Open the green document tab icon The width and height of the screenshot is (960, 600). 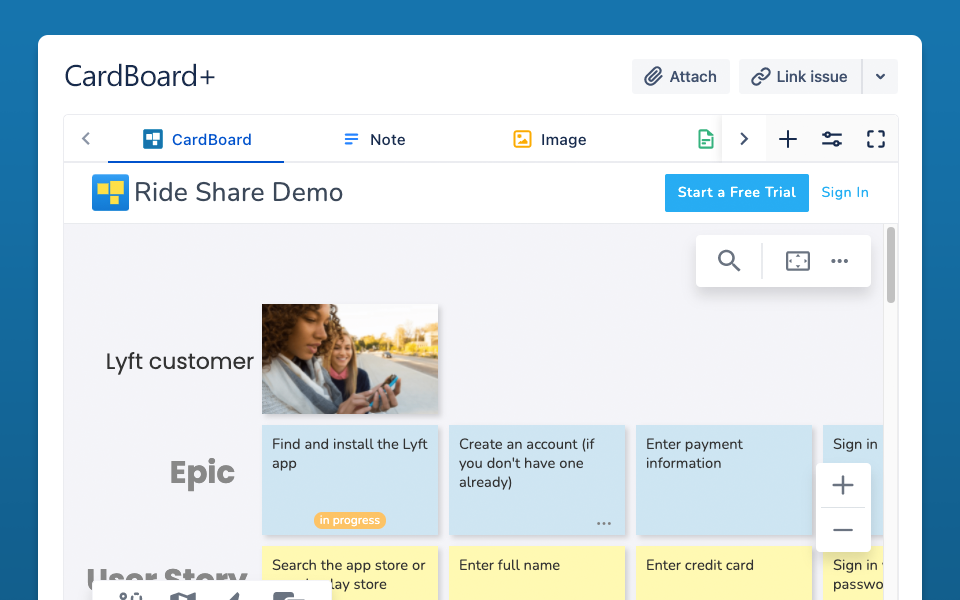[705, 140]
